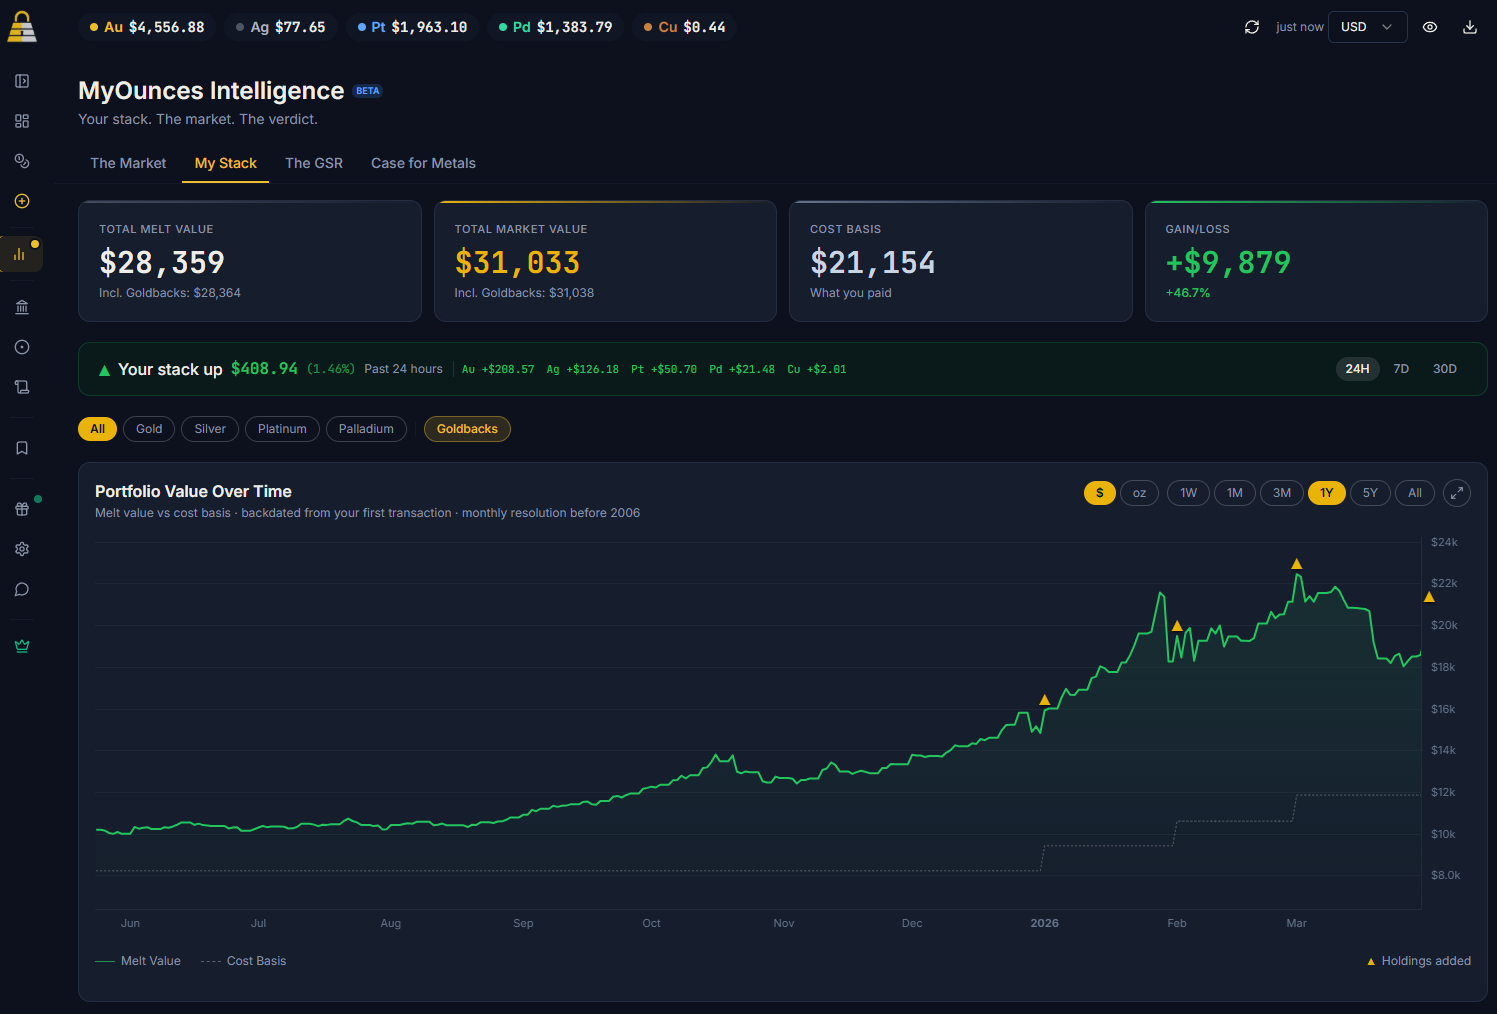
Task: Select the 24H change period
Action: click(1357, 369)
